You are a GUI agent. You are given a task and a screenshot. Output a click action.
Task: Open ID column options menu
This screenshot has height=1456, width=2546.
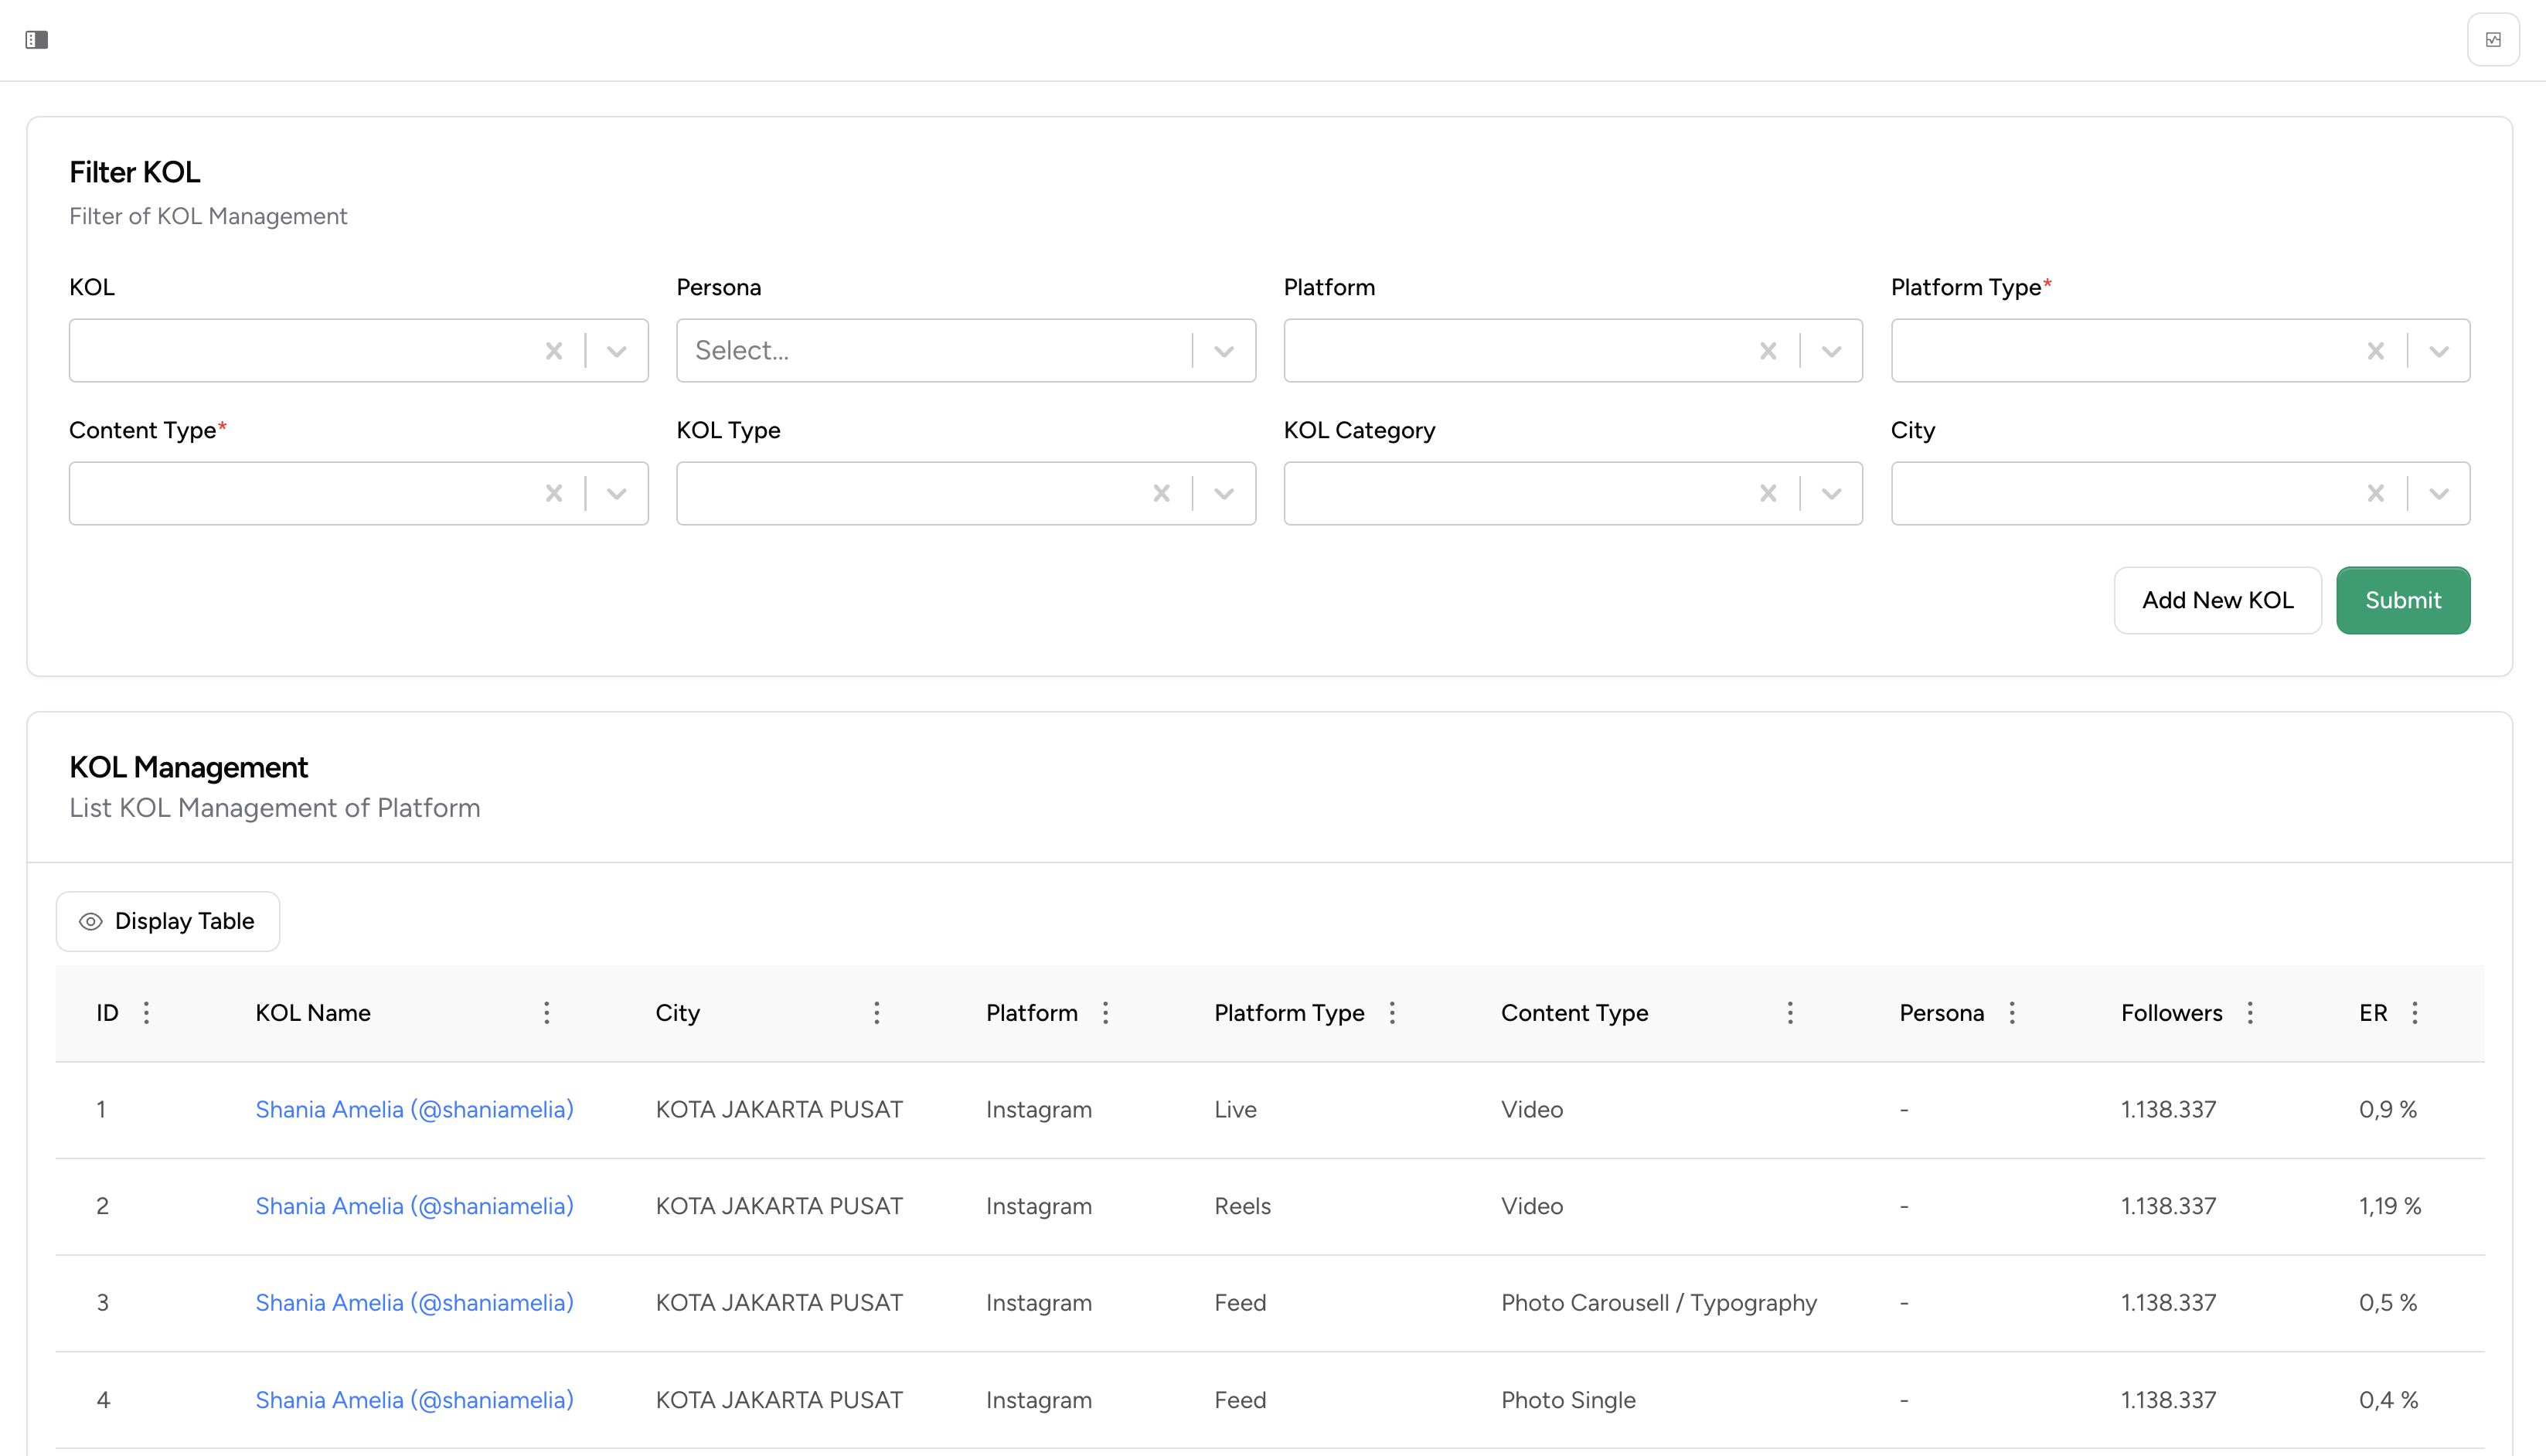147,1013
